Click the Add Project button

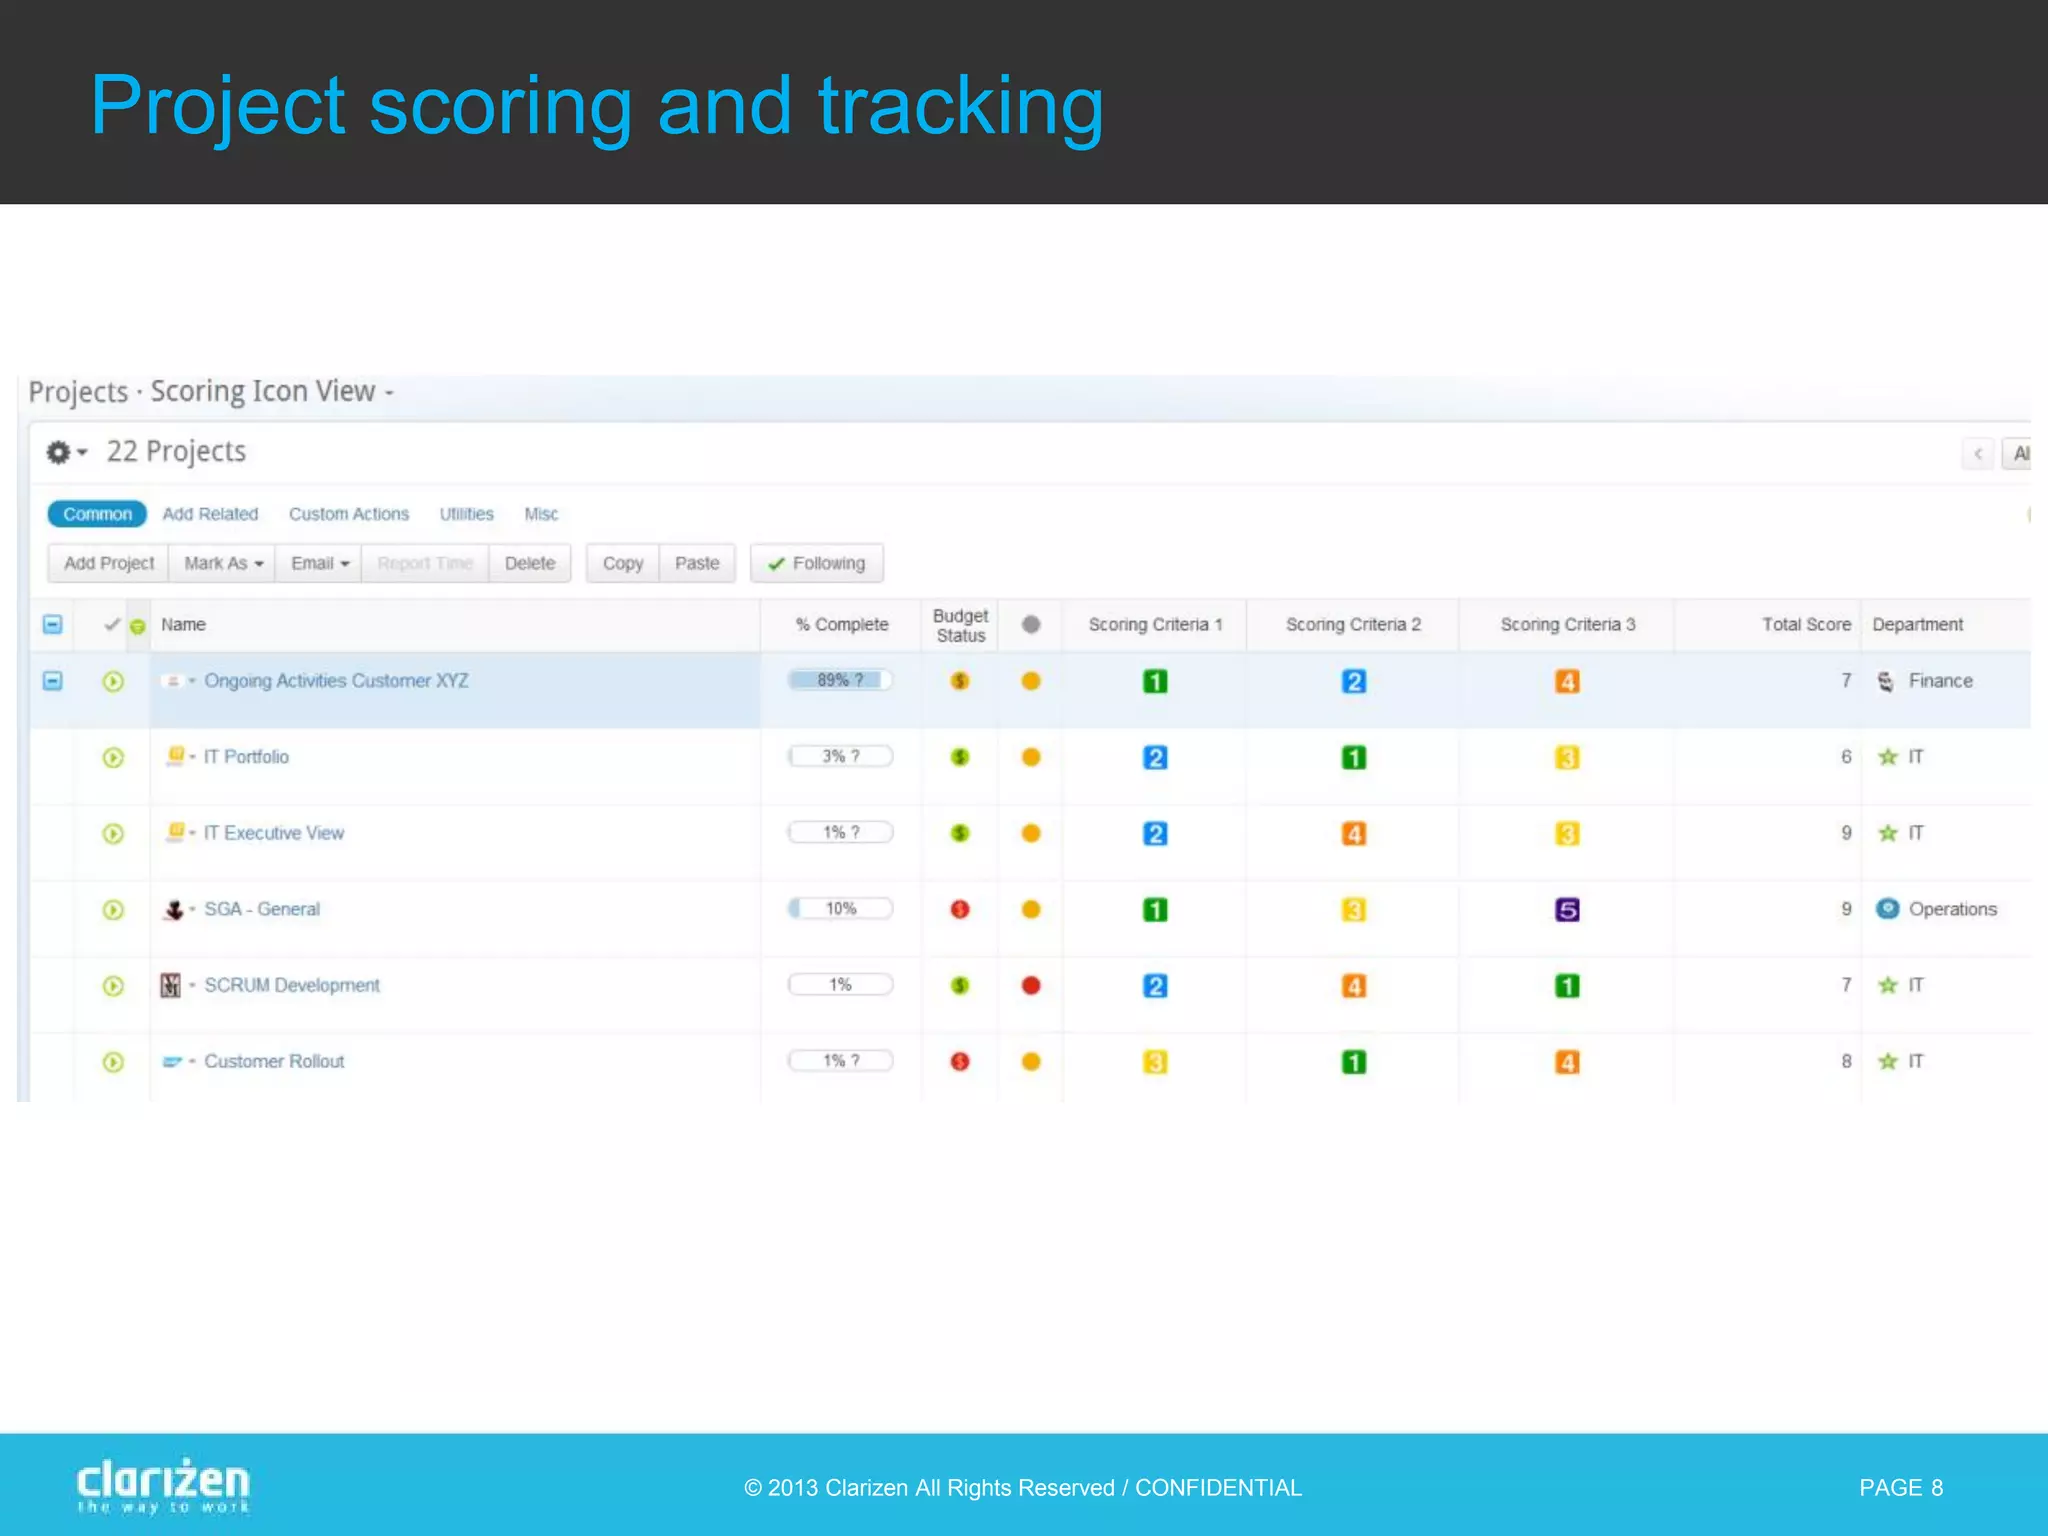109,563
